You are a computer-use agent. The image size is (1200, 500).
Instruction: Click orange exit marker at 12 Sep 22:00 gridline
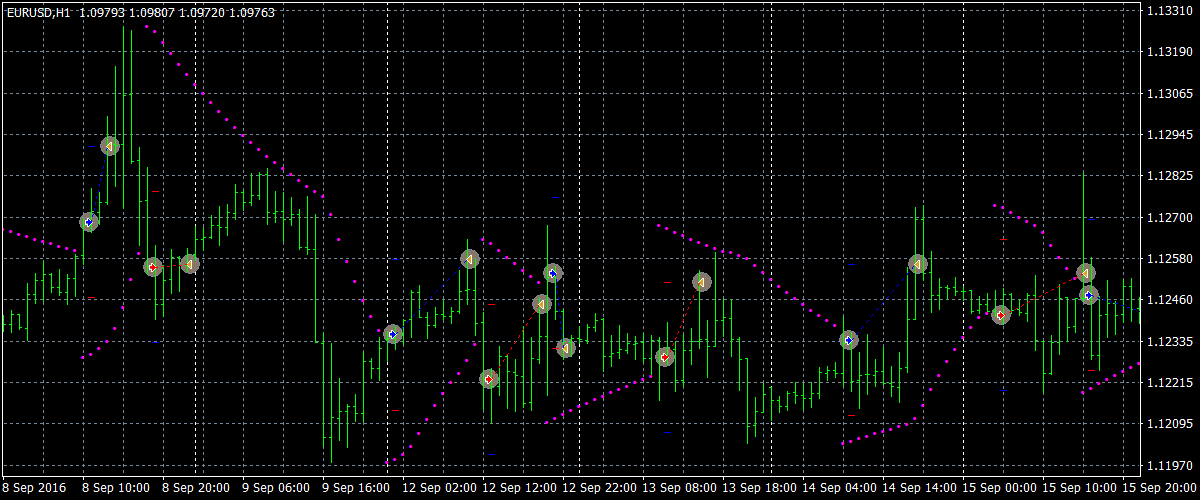566,348
